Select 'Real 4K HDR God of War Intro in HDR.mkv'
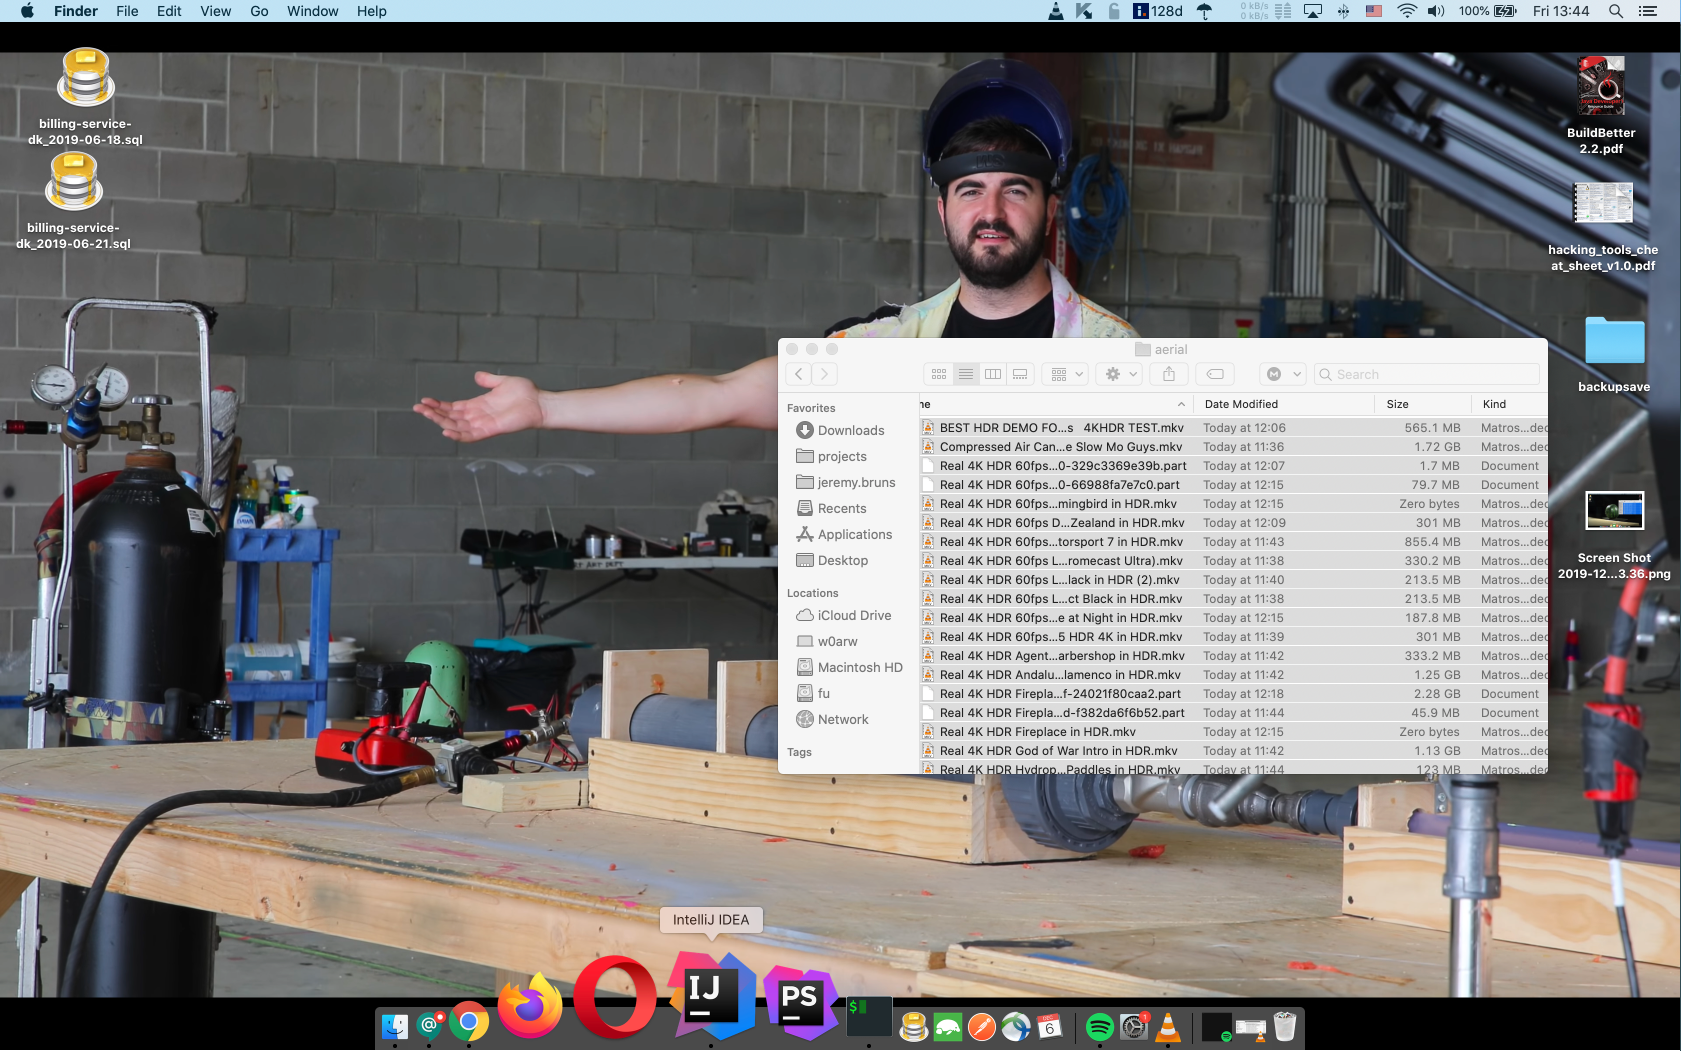 click(x=1234, y=751)
